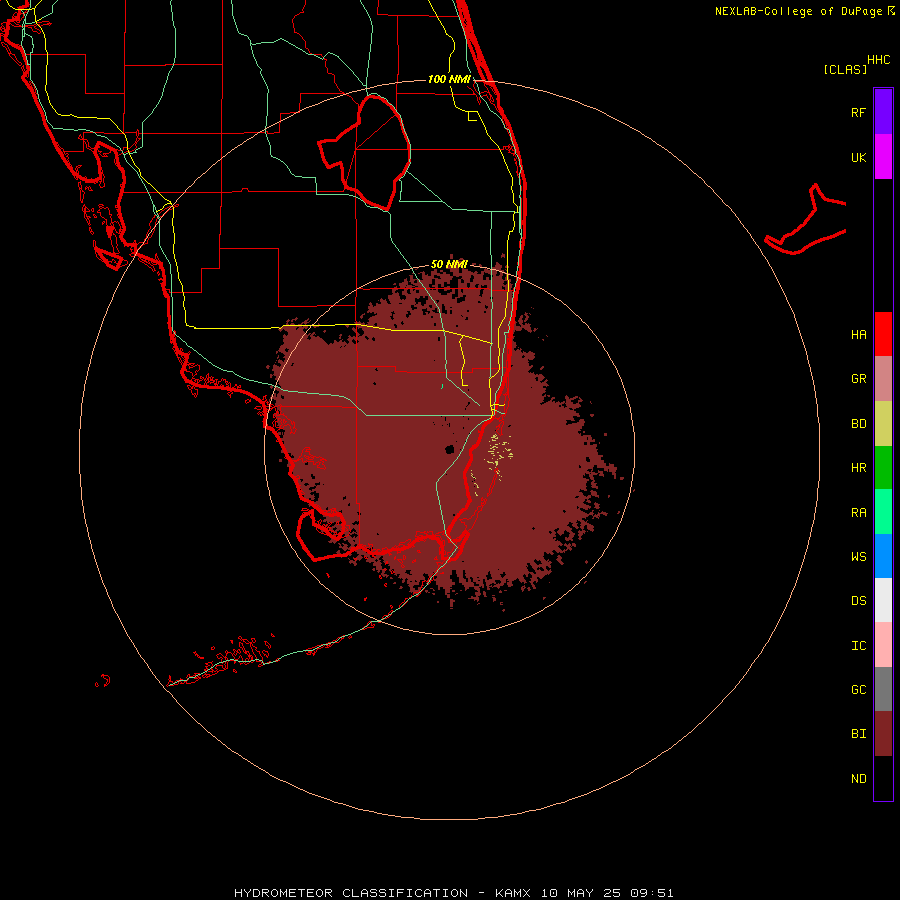The image size is (900, 900).
Task: Click the BI legend label
Action: click(858, 734)
